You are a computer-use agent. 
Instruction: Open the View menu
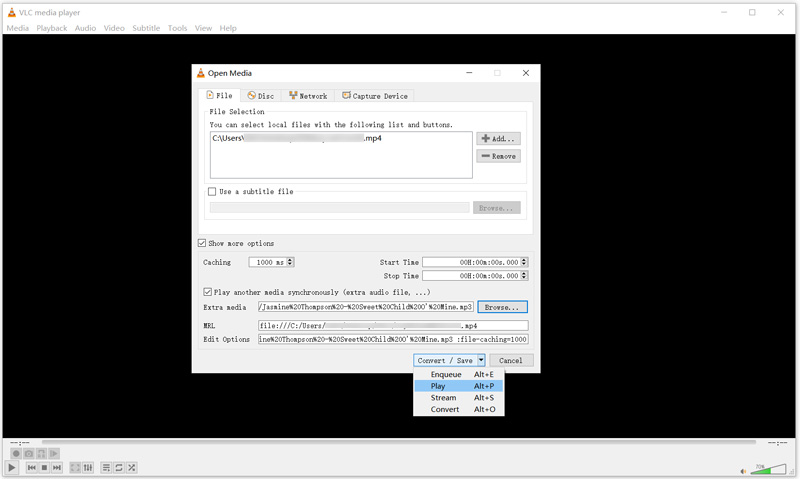click(x=203, y=28)
